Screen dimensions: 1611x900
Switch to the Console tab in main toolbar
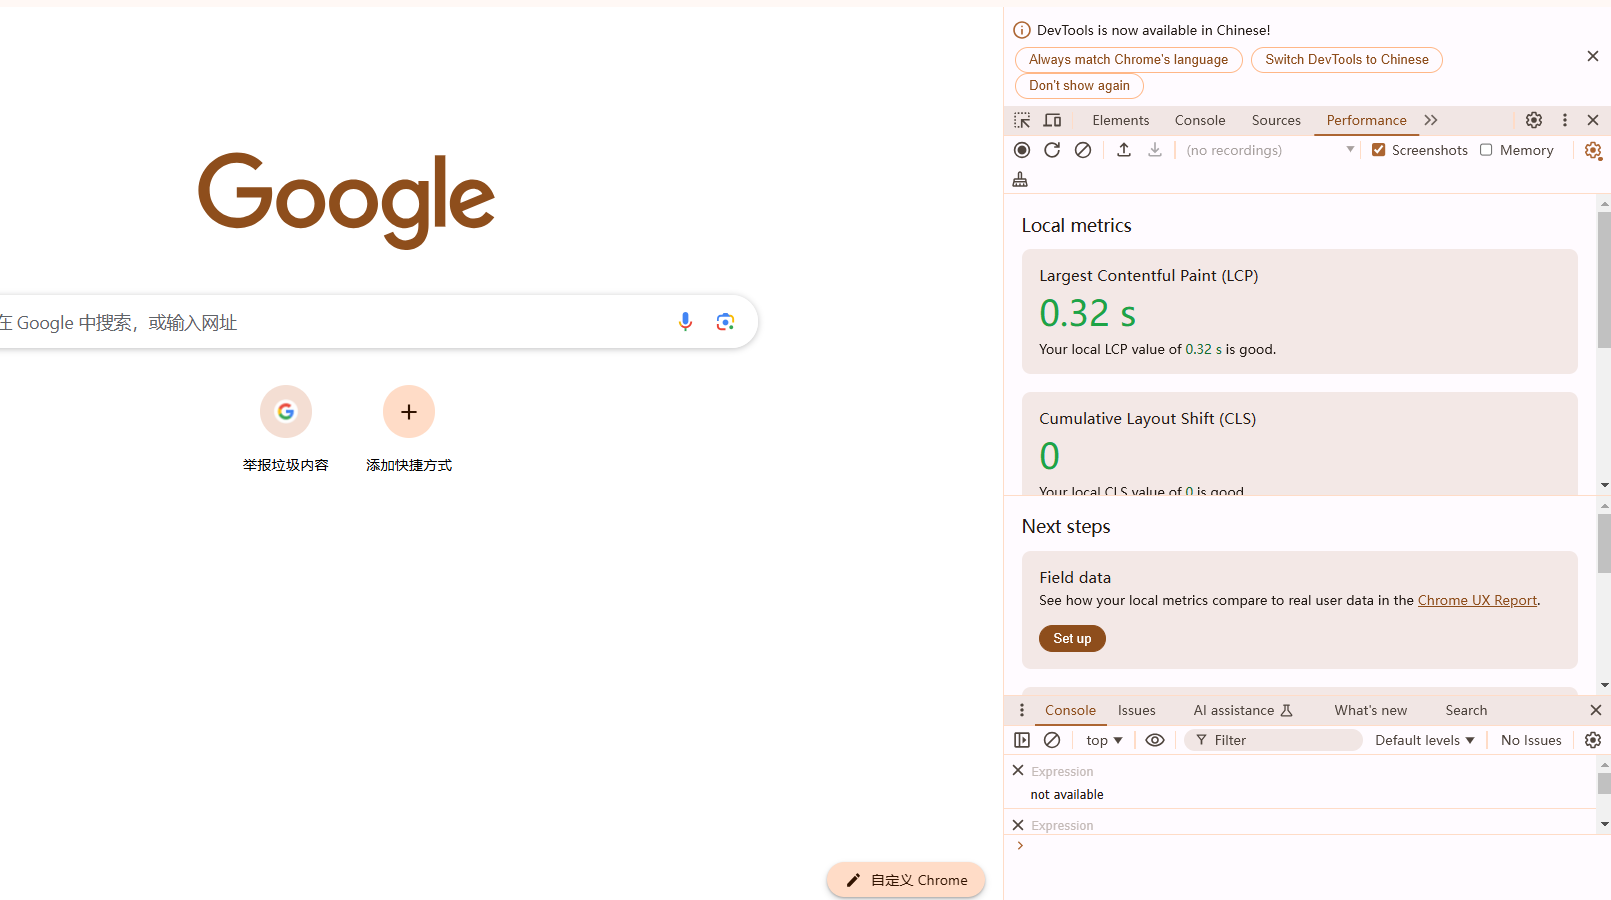1200,120
